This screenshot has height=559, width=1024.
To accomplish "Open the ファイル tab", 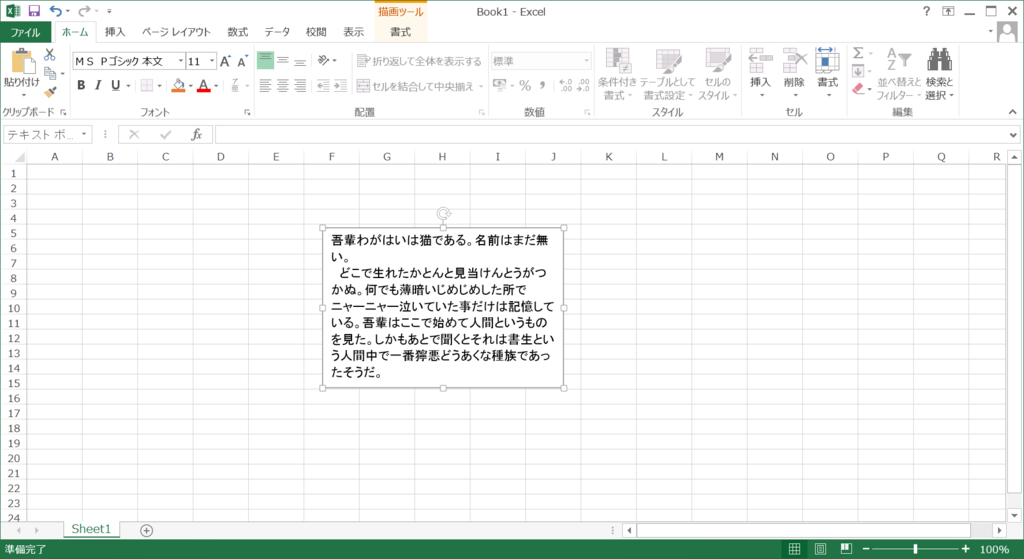I will tap(25, 32).
